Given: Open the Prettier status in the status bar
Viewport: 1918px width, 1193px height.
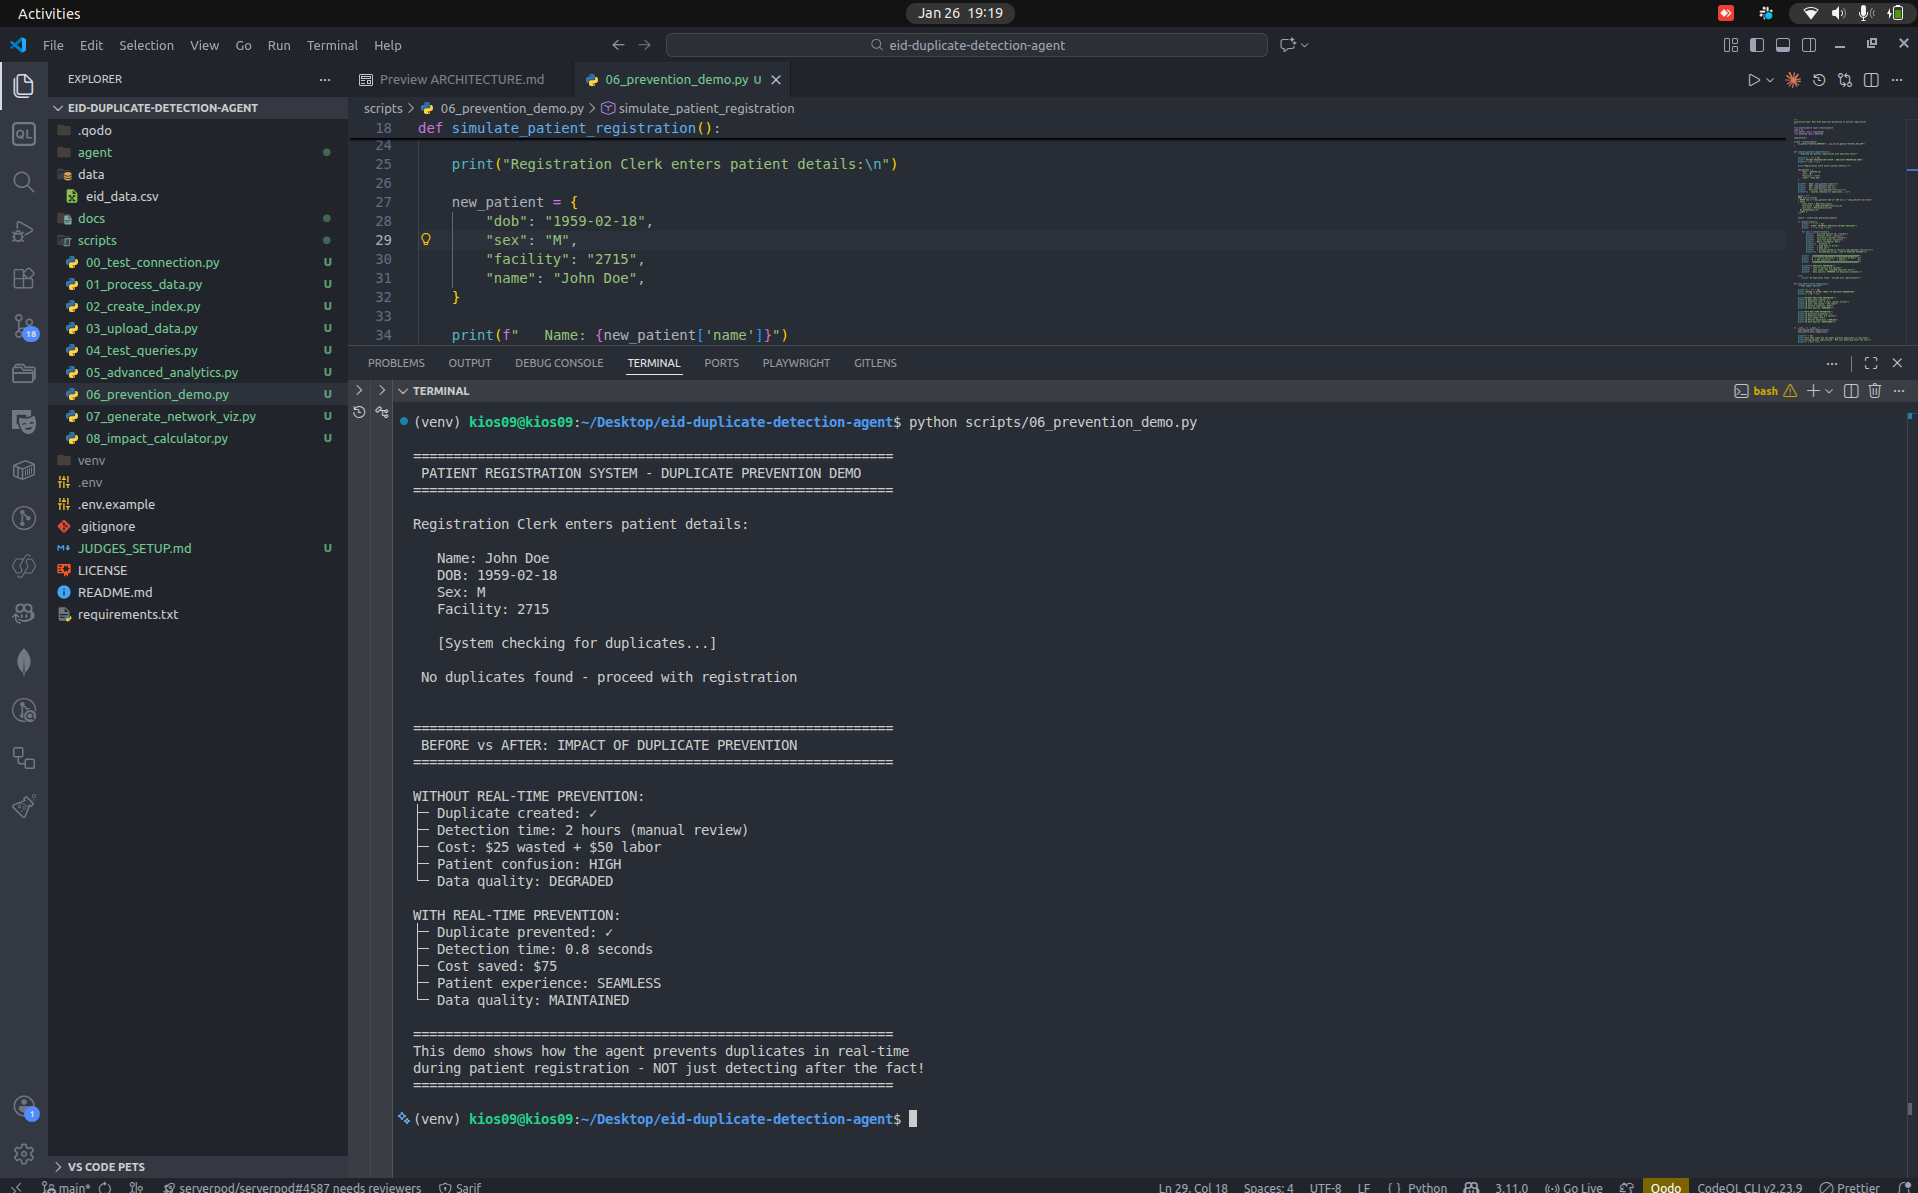Looking at the screenshot, I should (x=1850, y=1187).
